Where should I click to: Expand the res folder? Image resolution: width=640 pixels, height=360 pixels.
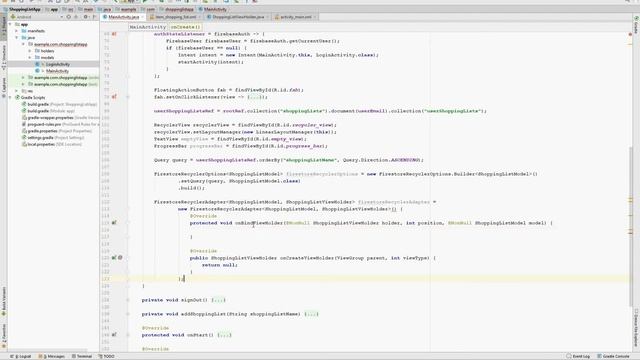[x=17, y=91]
